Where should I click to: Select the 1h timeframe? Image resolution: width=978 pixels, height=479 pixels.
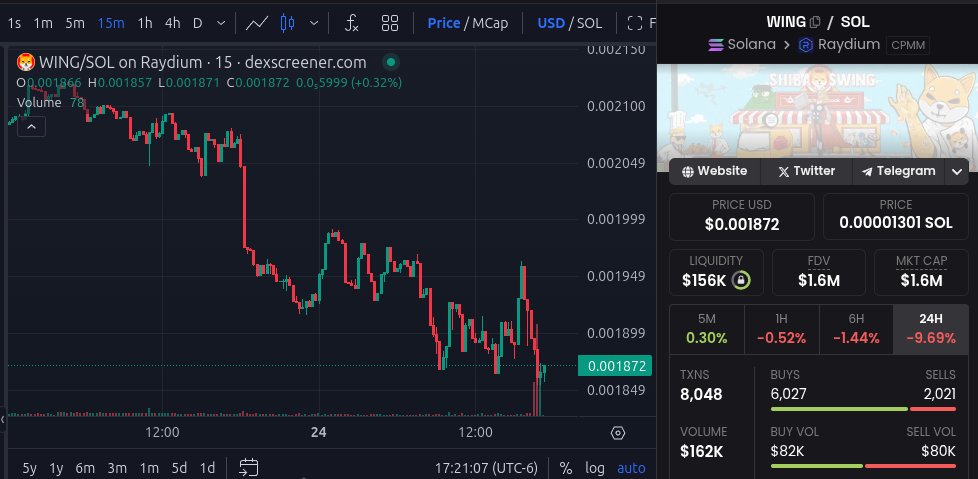click(145, 24)
